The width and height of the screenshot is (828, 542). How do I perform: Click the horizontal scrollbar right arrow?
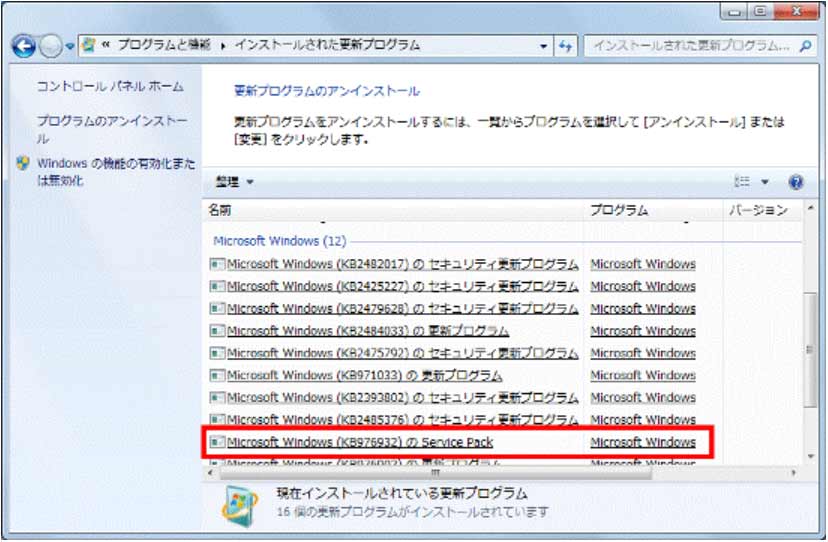coord(793,473)
